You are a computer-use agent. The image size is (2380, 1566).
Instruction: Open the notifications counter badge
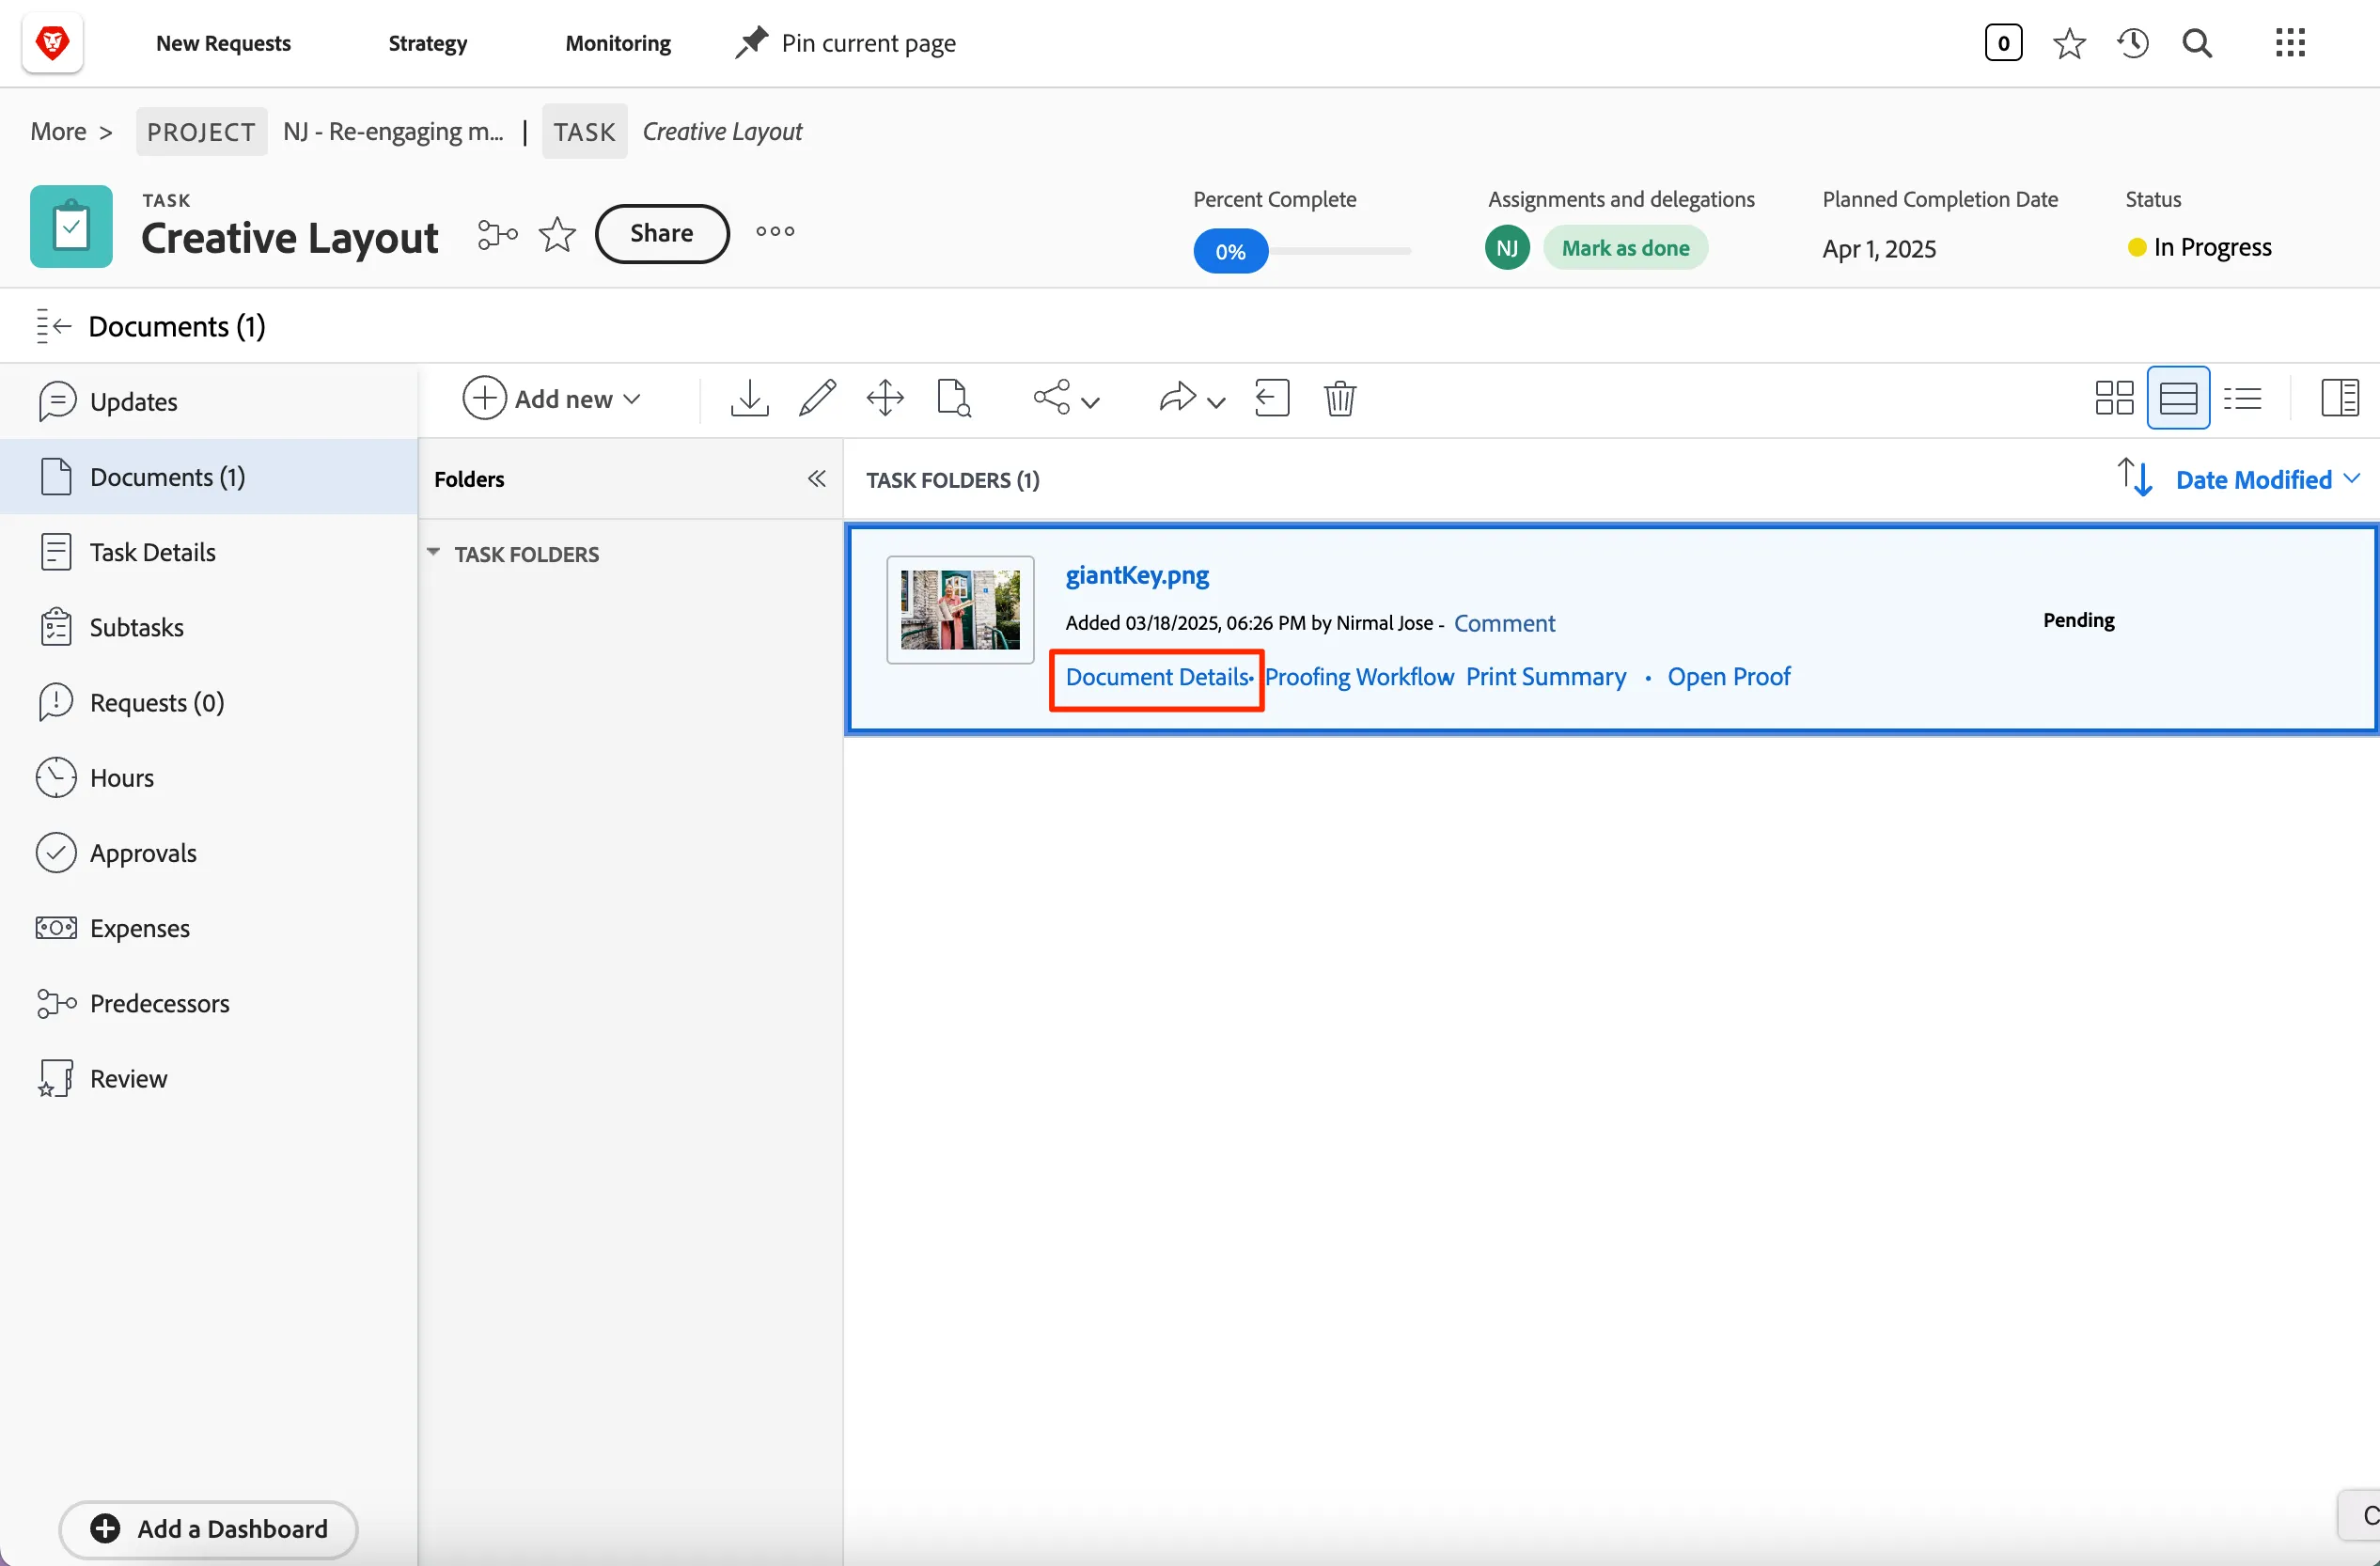coord(2003,43)
